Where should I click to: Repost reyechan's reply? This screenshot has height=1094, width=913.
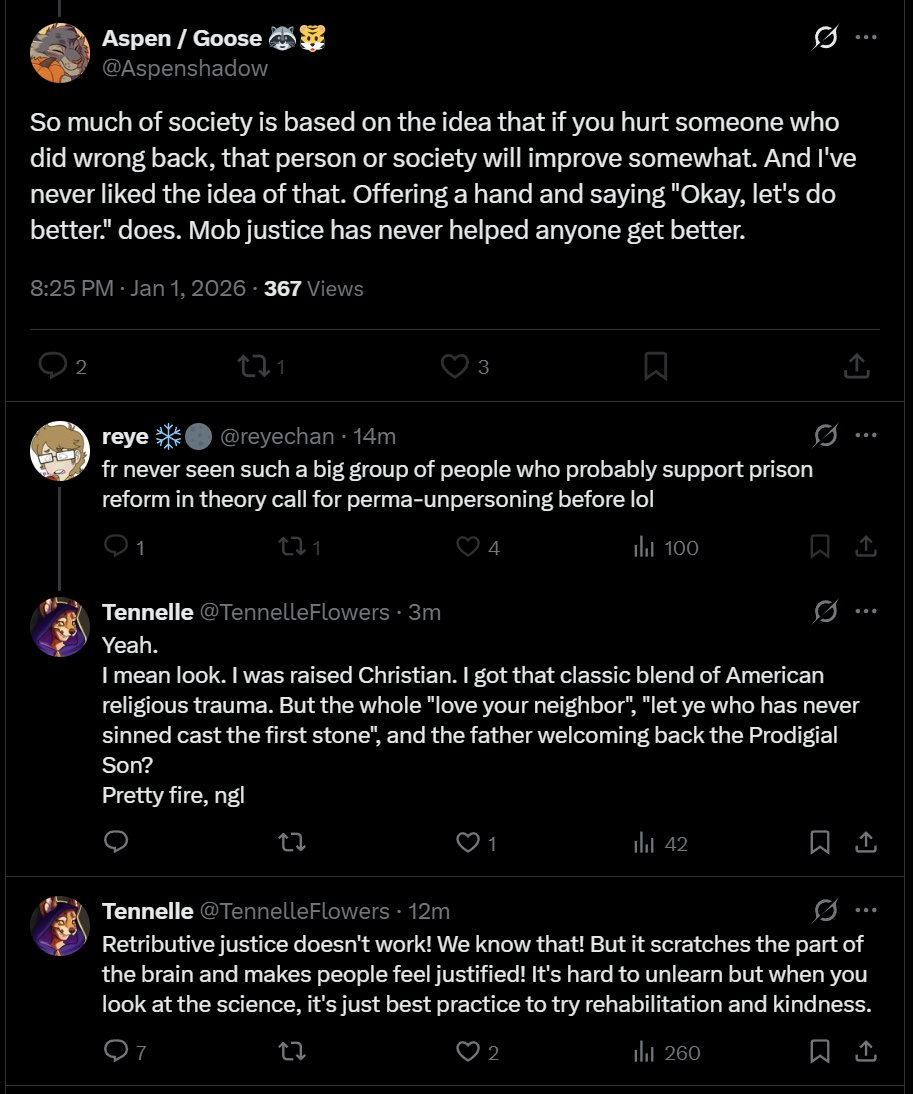click(292, 547)
